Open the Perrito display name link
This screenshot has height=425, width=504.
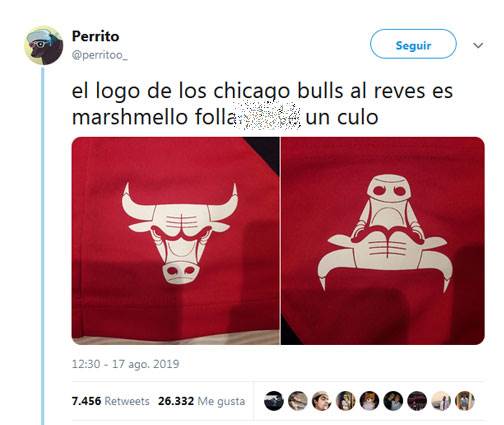[x=95, y=36]
